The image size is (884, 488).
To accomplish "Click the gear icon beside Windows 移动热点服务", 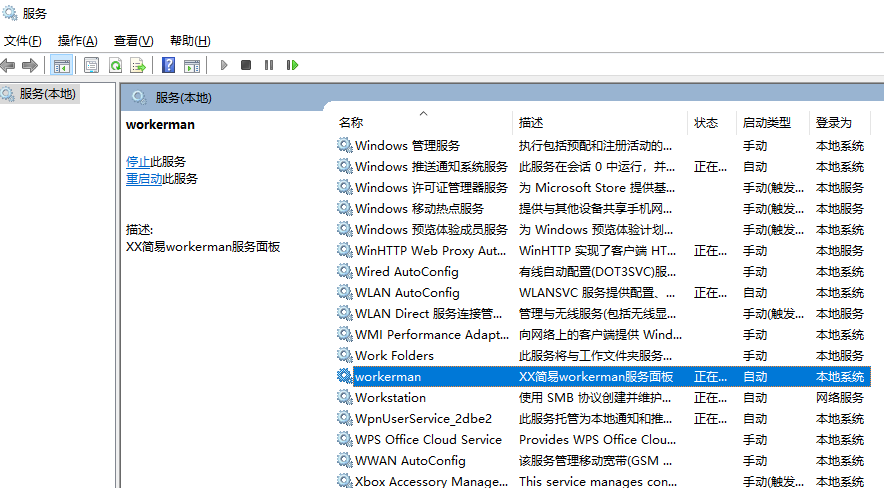I will (344, 208).
